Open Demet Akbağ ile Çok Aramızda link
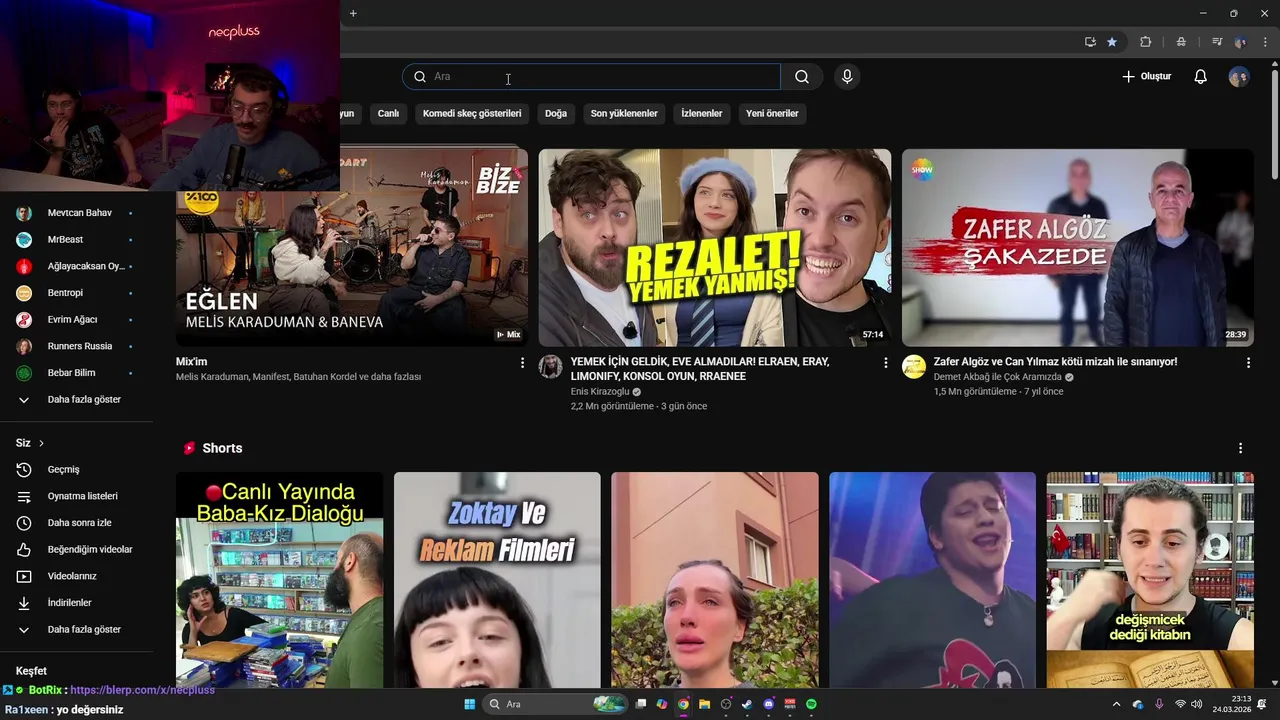The height and width of the screenshot is (720, 1280). click(x=997, y=377)
